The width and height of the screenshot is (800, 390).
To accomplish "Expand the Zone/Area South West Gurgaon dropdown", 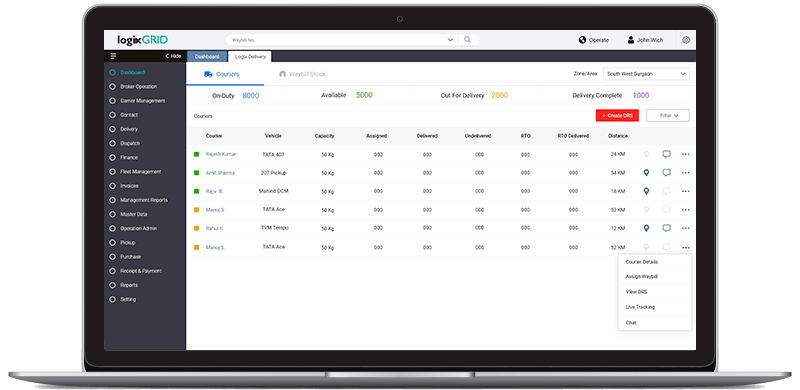I will 646,74.
